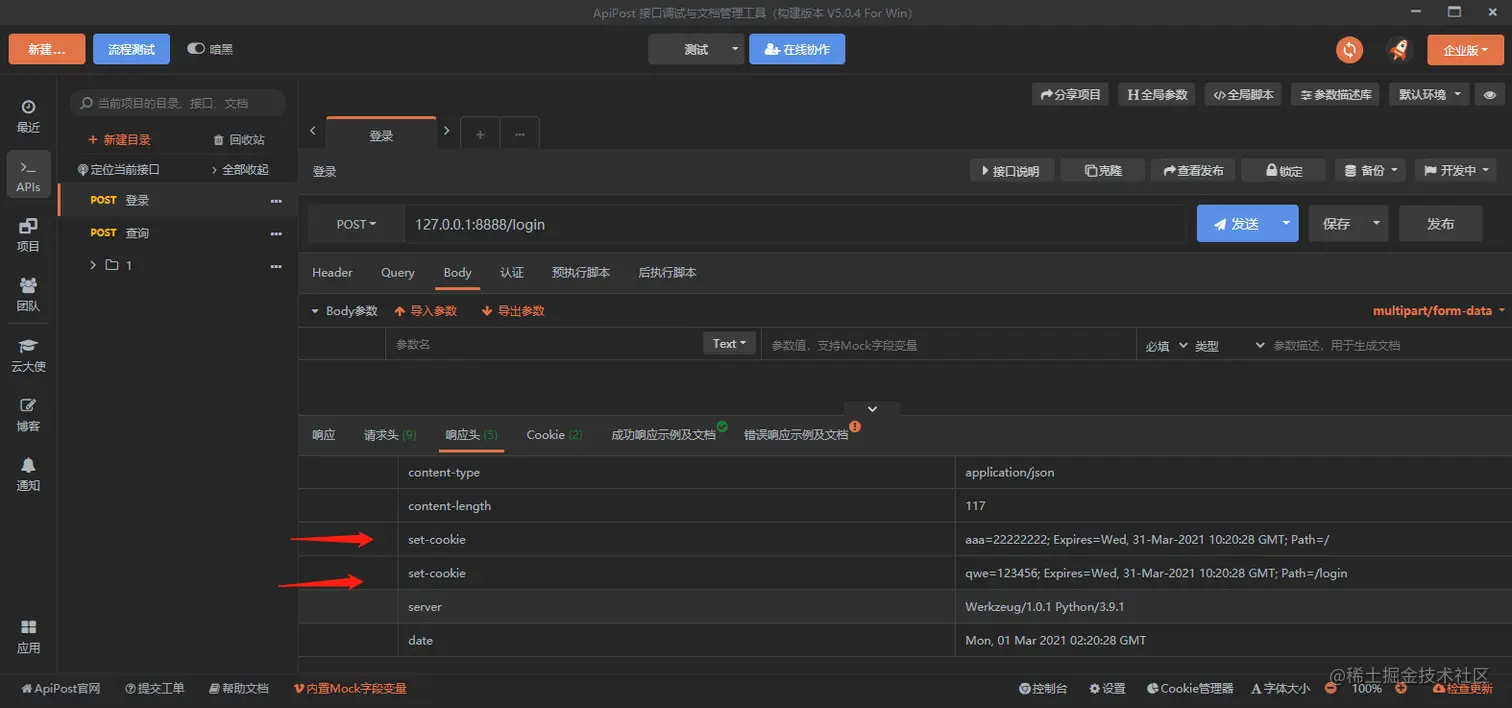Click the directory search input field
1512x708 pixels.
coord(178,103)
